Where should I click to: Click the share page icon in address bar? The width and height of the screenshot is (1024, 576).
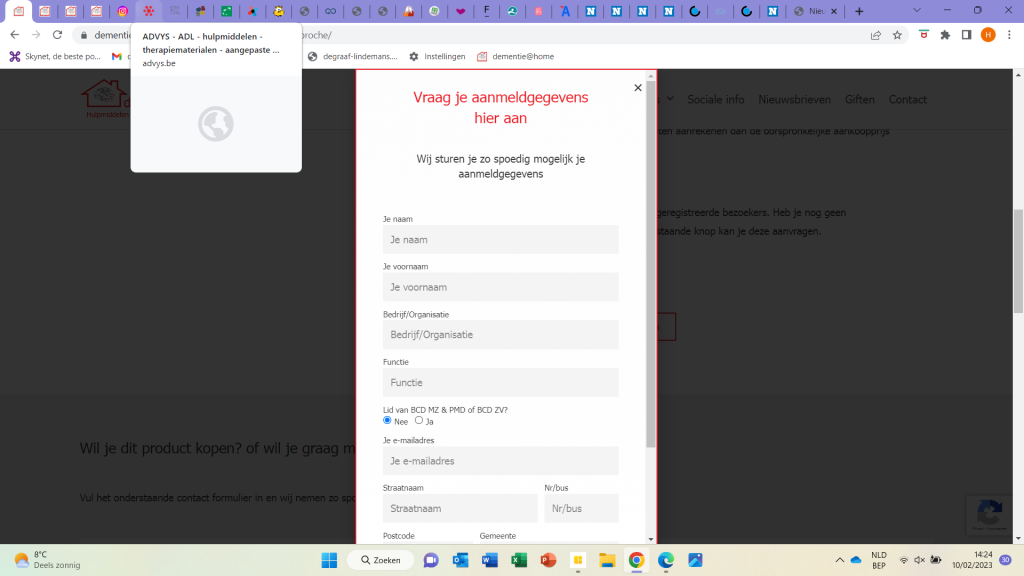[x=875, y=35]
